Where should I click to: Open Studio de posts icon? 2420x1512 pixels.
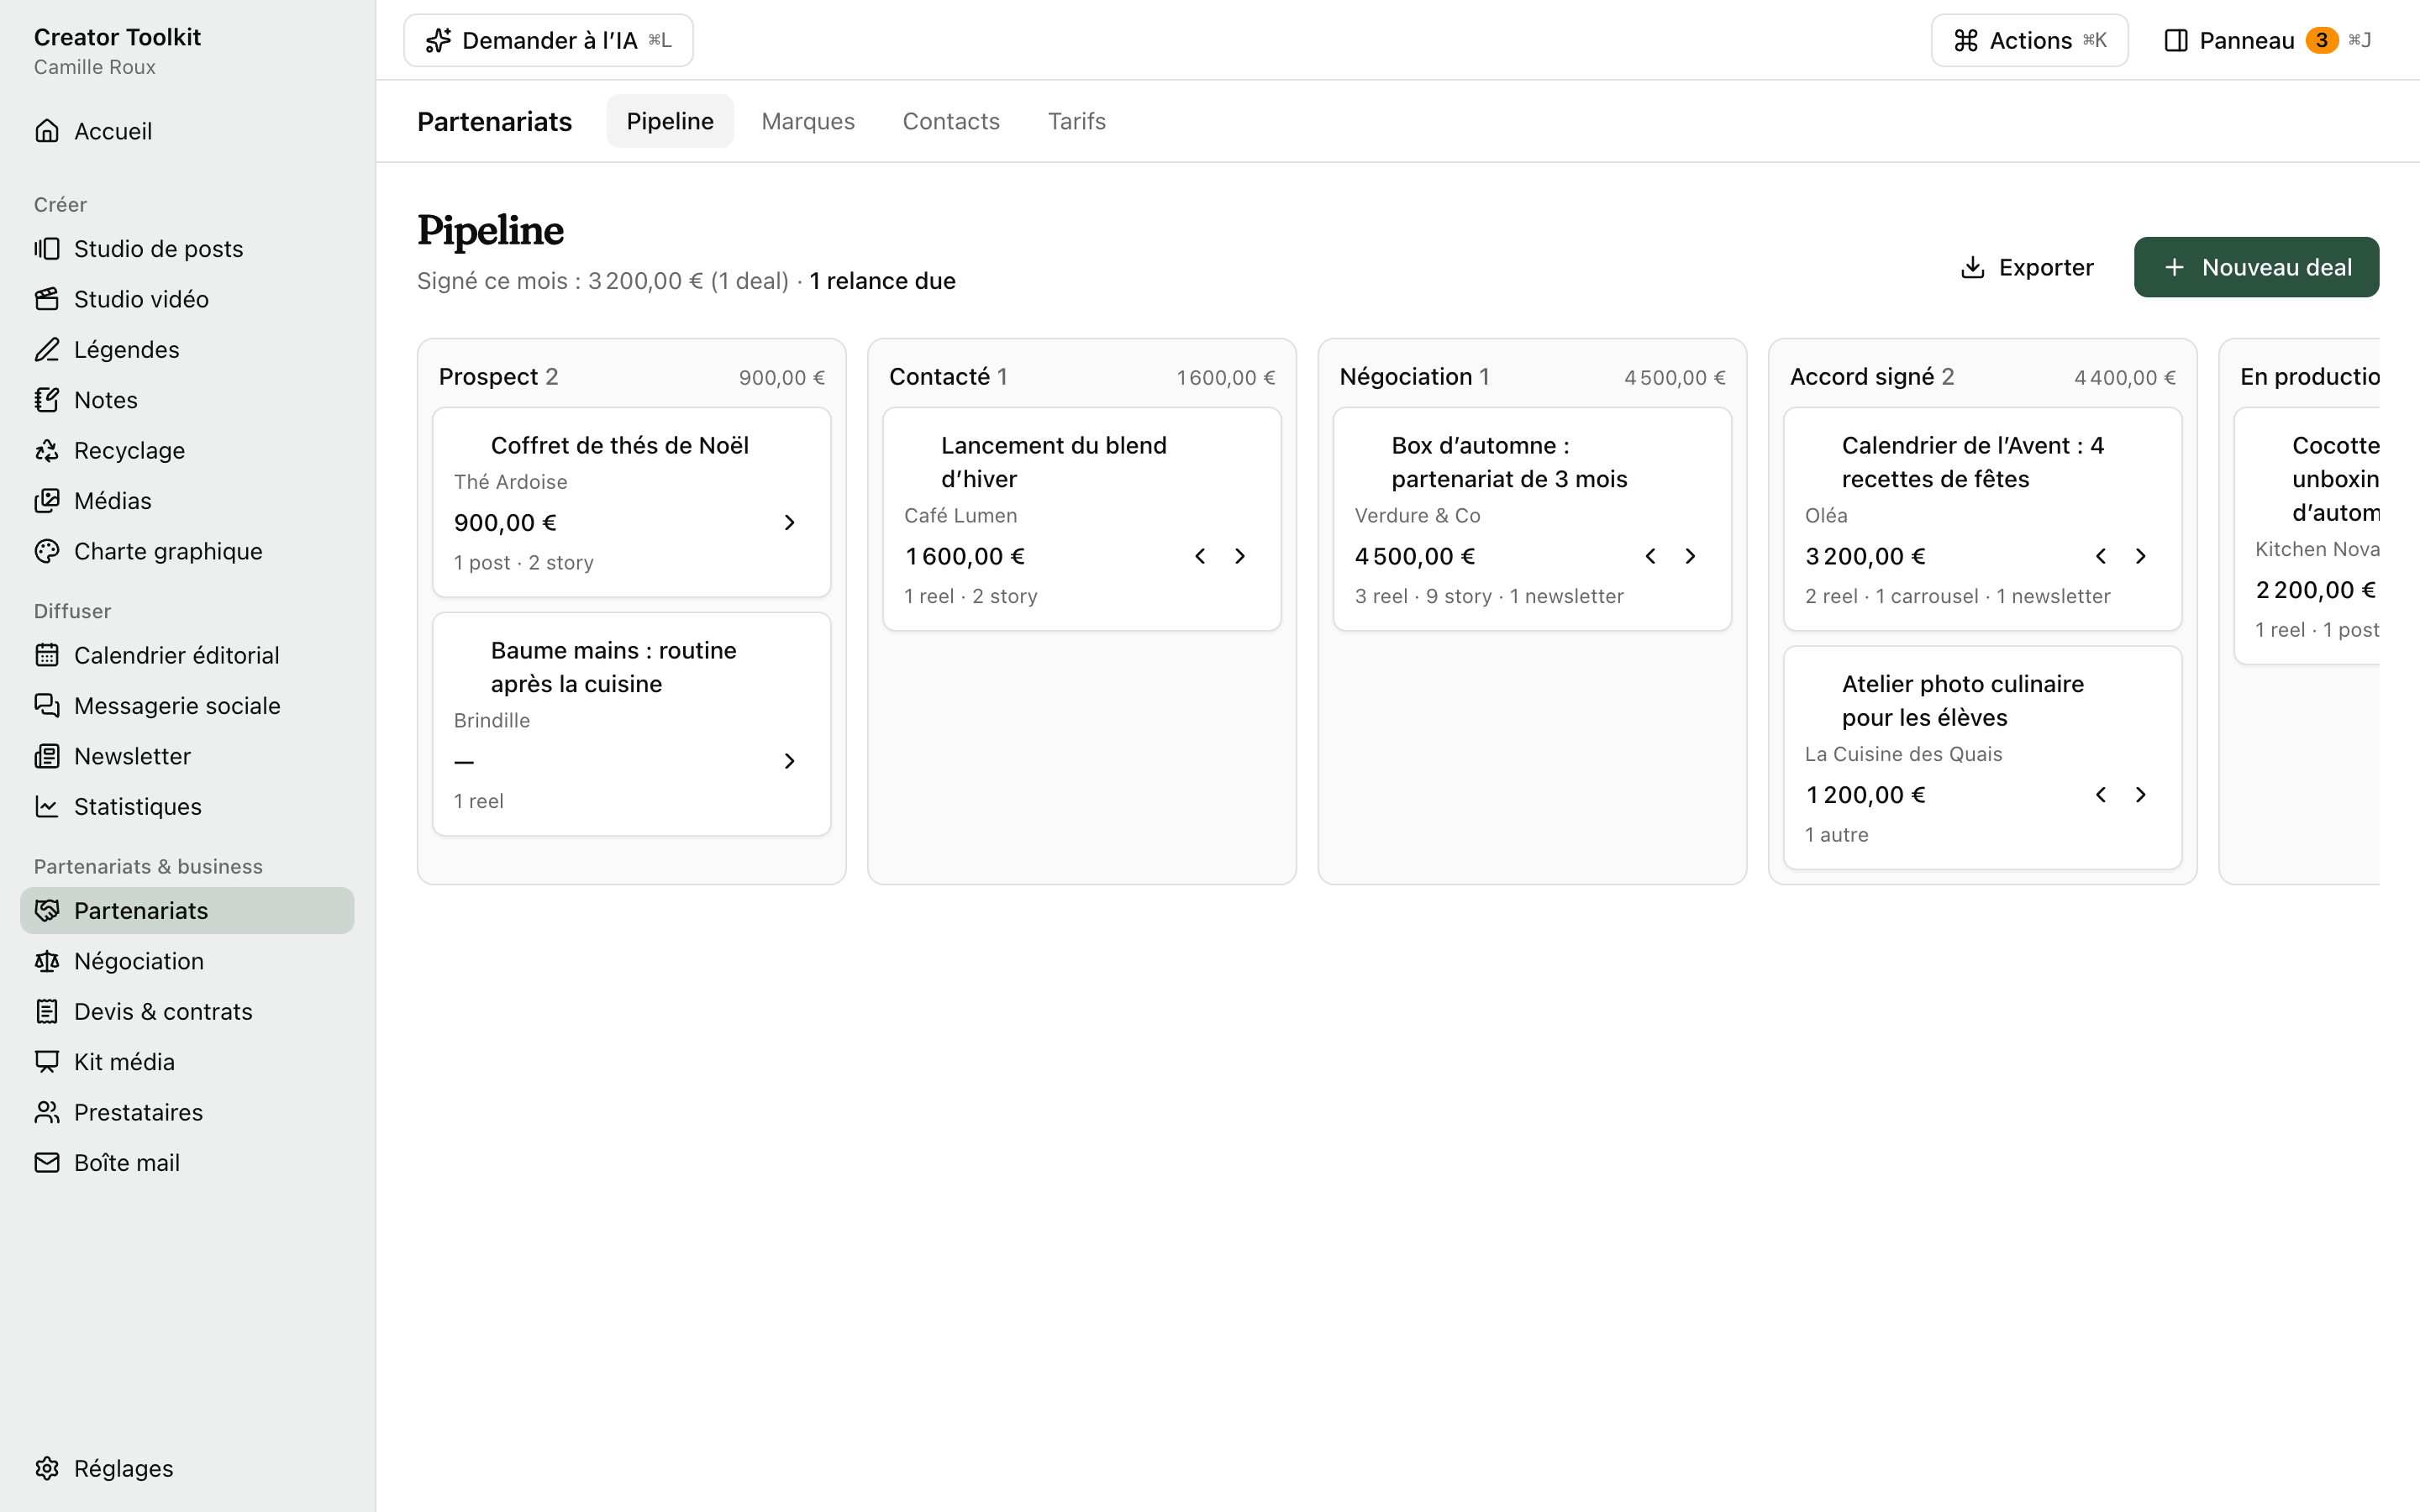(x=47, y=248)
